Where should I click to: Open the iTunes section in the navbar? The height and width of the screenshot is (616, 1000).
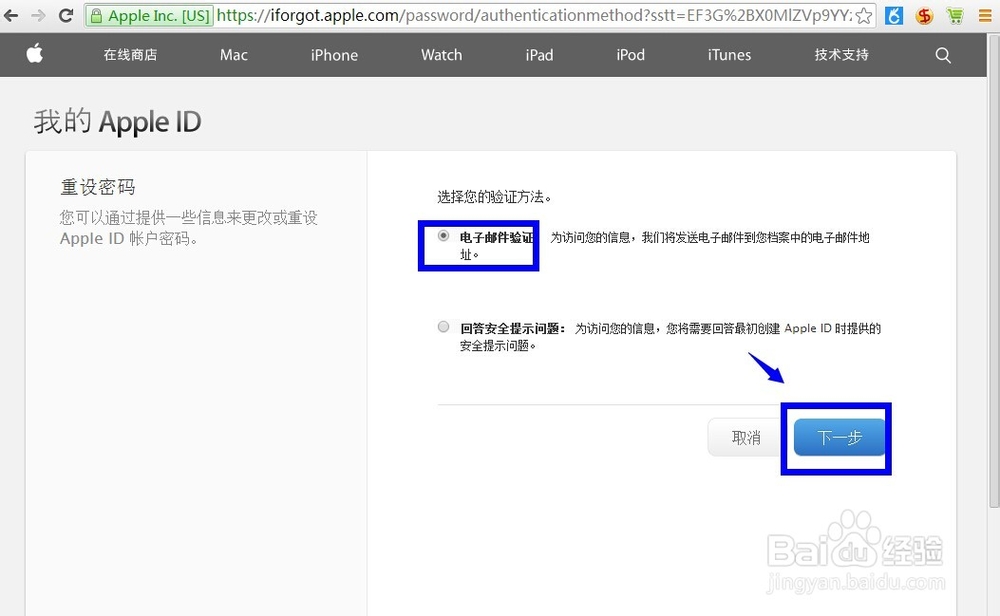[728, 55]
